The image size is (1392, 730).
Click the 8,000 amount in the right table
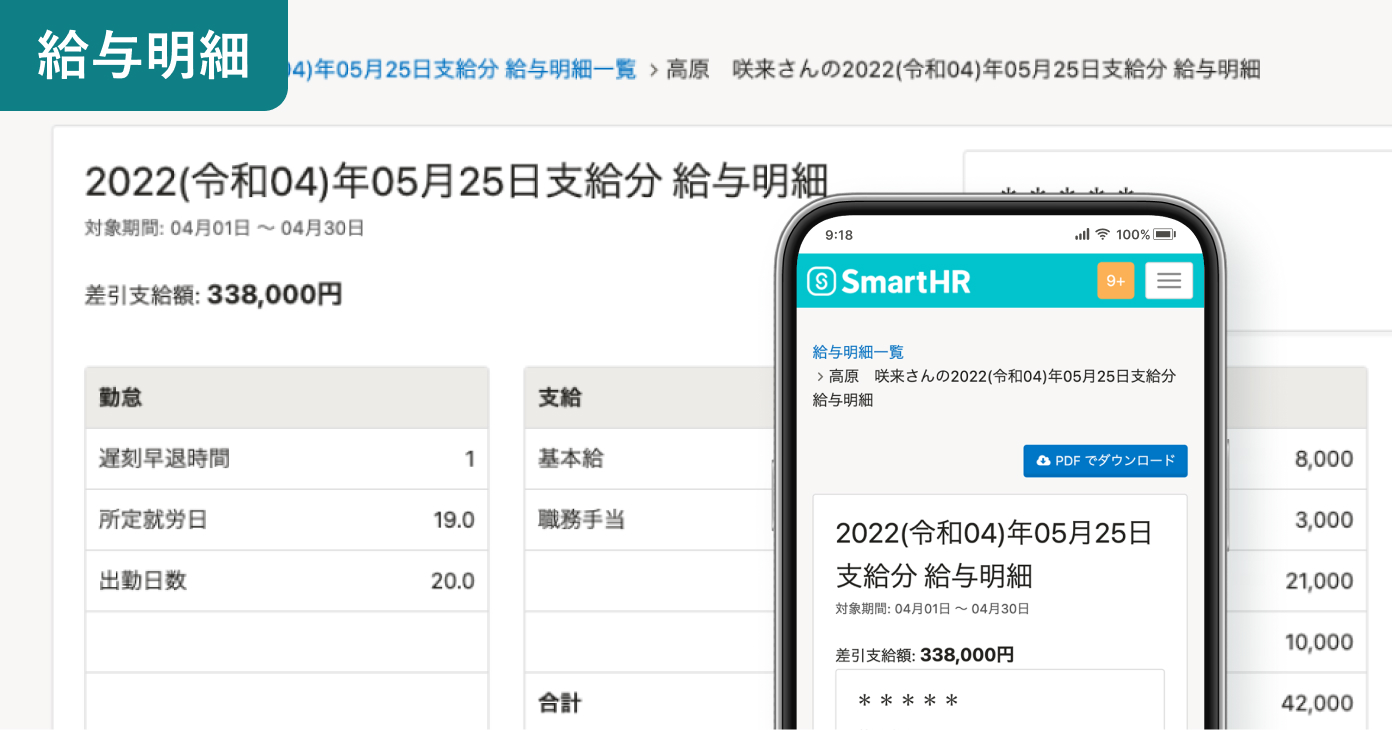point(1324,459)
